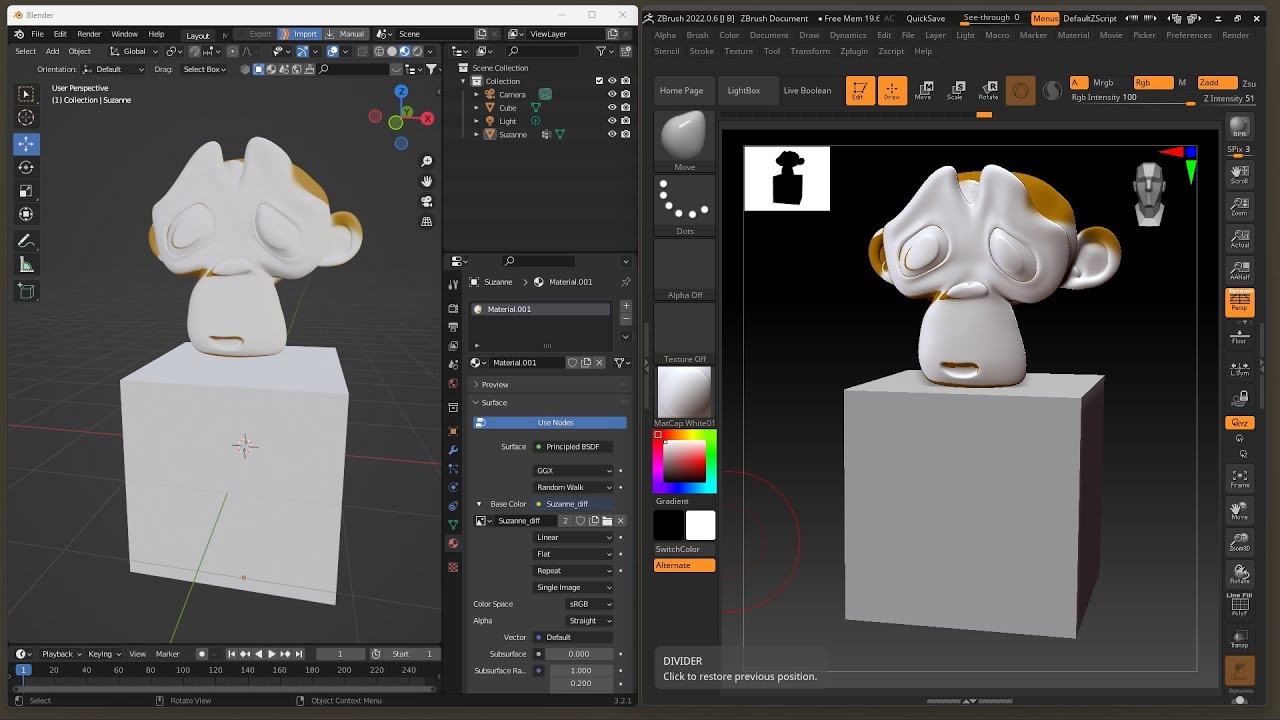Image resolution: width=1280 pixels, height=720 pixels.
Task: Hide the Camera in the outliner
Action: click(612, 94)
